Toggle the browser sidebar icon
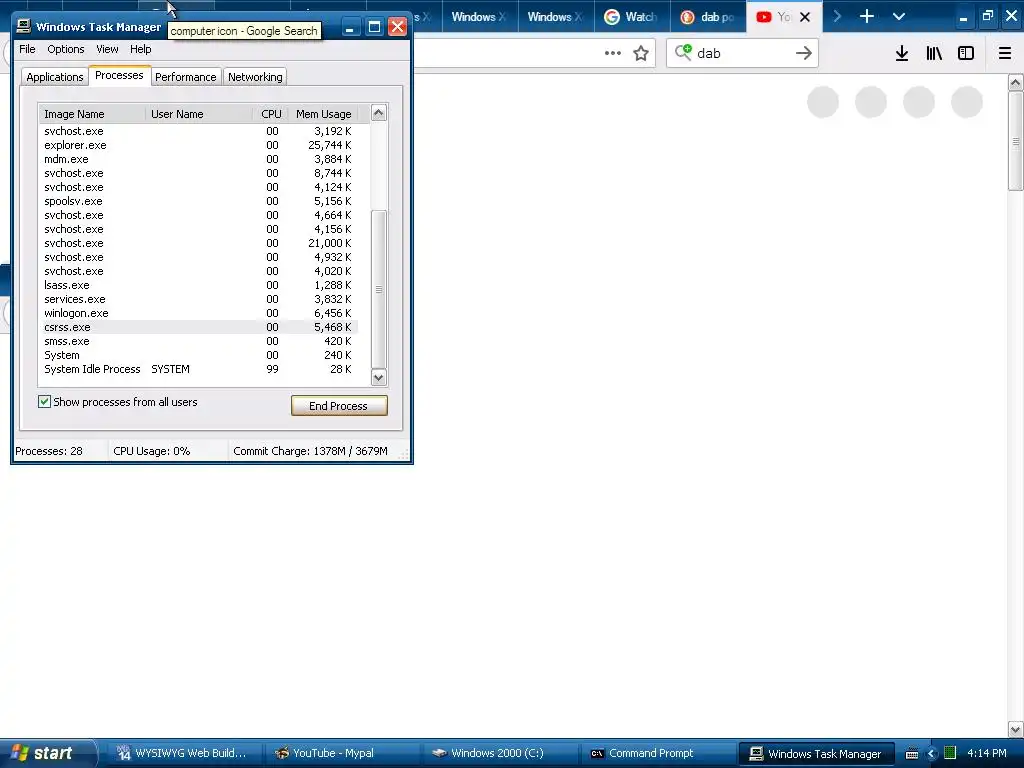The height and width of the screenshot is (768, 1024). pyautogui.click(x=966, y=53)
